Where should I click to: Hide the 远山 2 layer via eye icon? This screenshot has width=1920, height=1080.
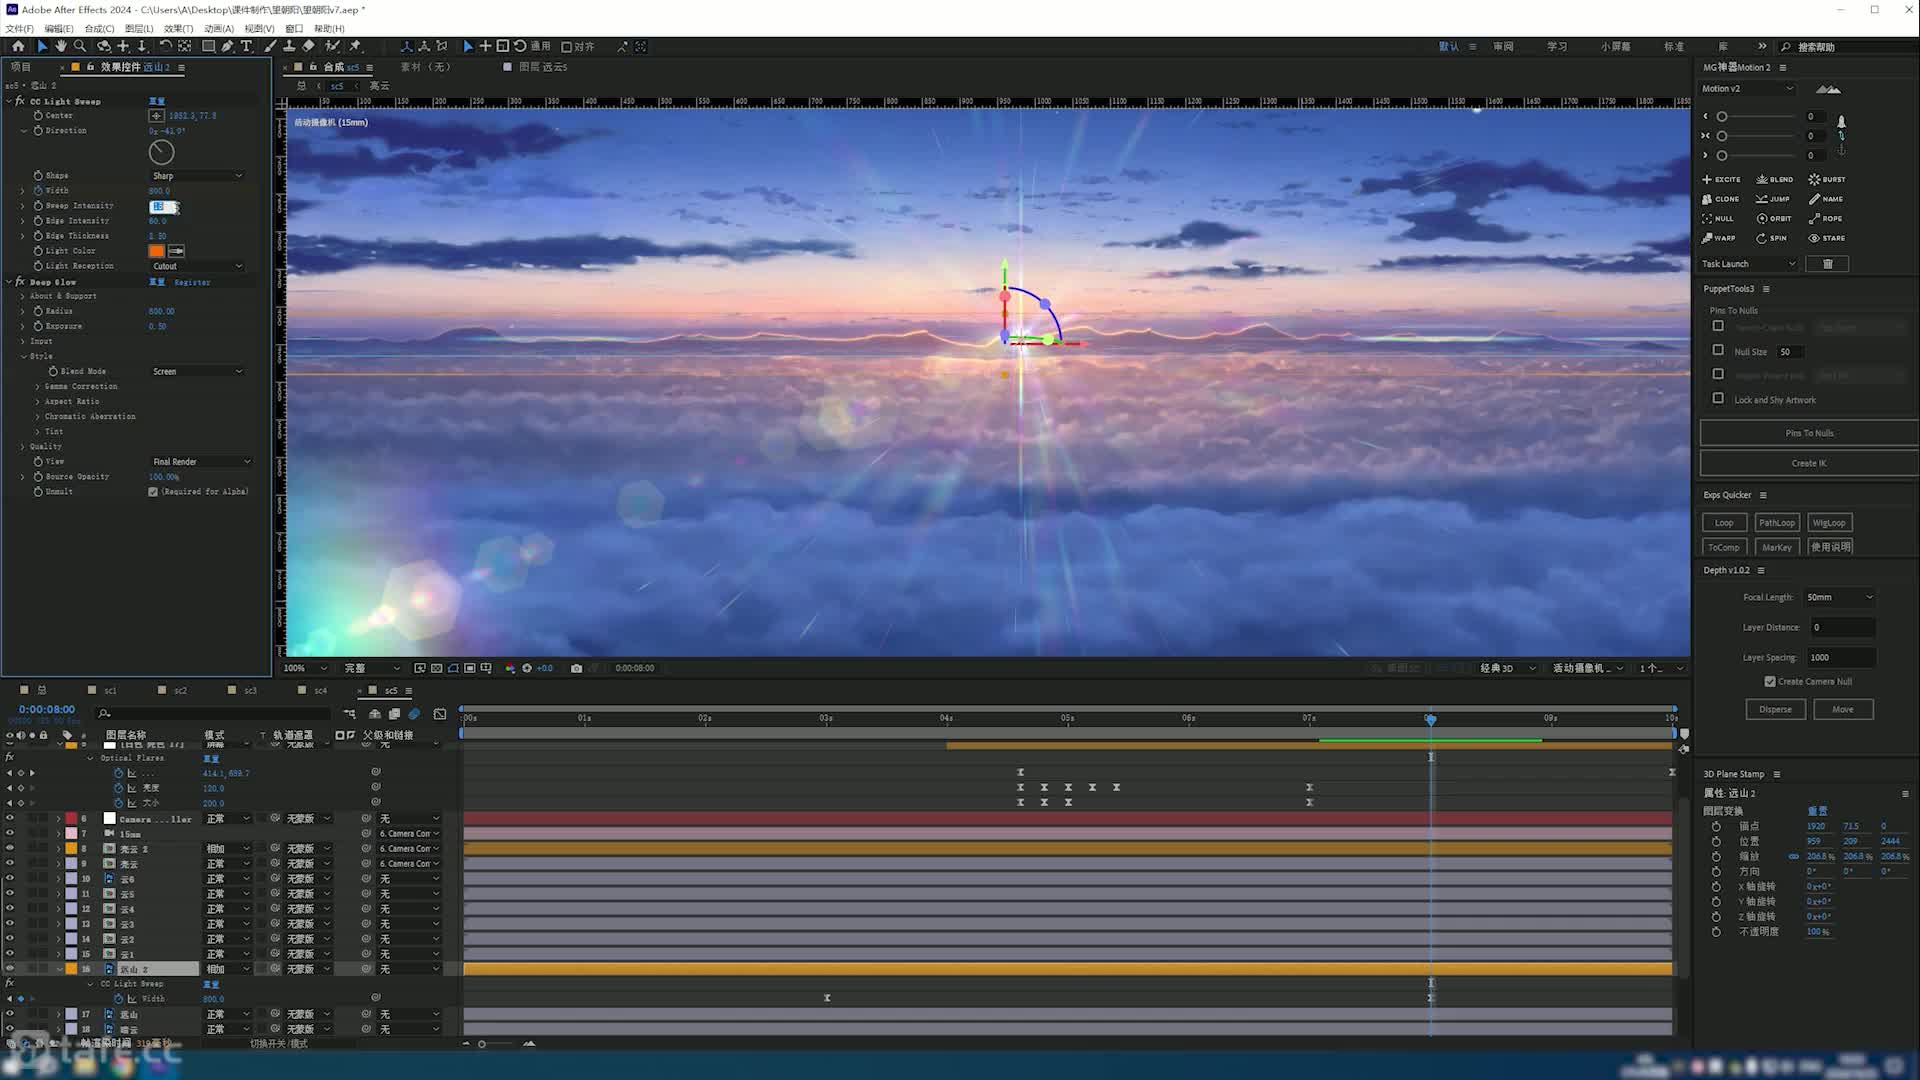10,969
